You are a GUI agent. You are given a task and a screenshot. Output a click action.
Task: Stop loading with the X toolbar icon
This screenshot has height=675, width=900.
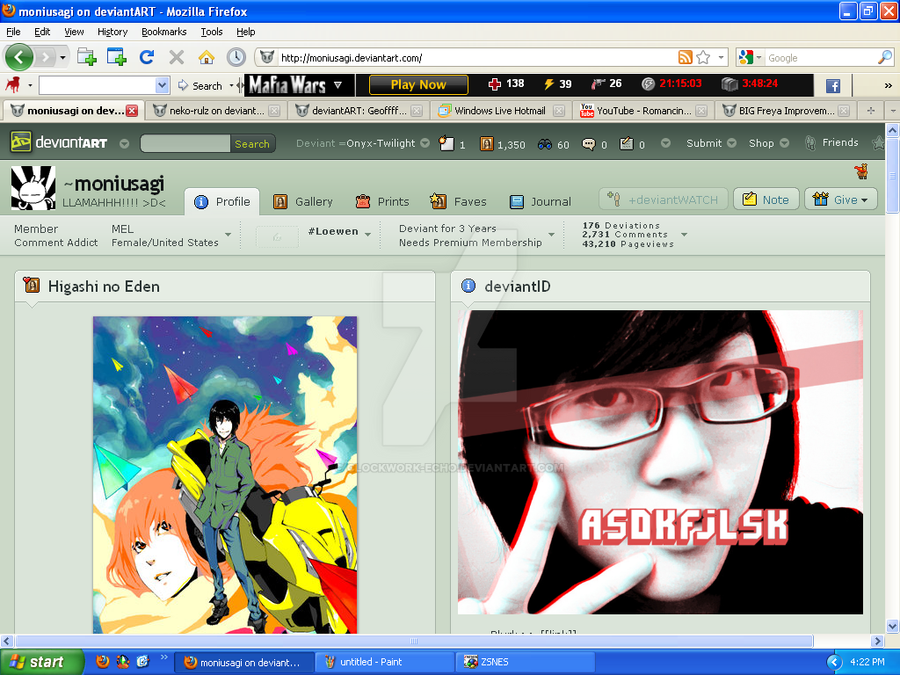coord(177,57)
